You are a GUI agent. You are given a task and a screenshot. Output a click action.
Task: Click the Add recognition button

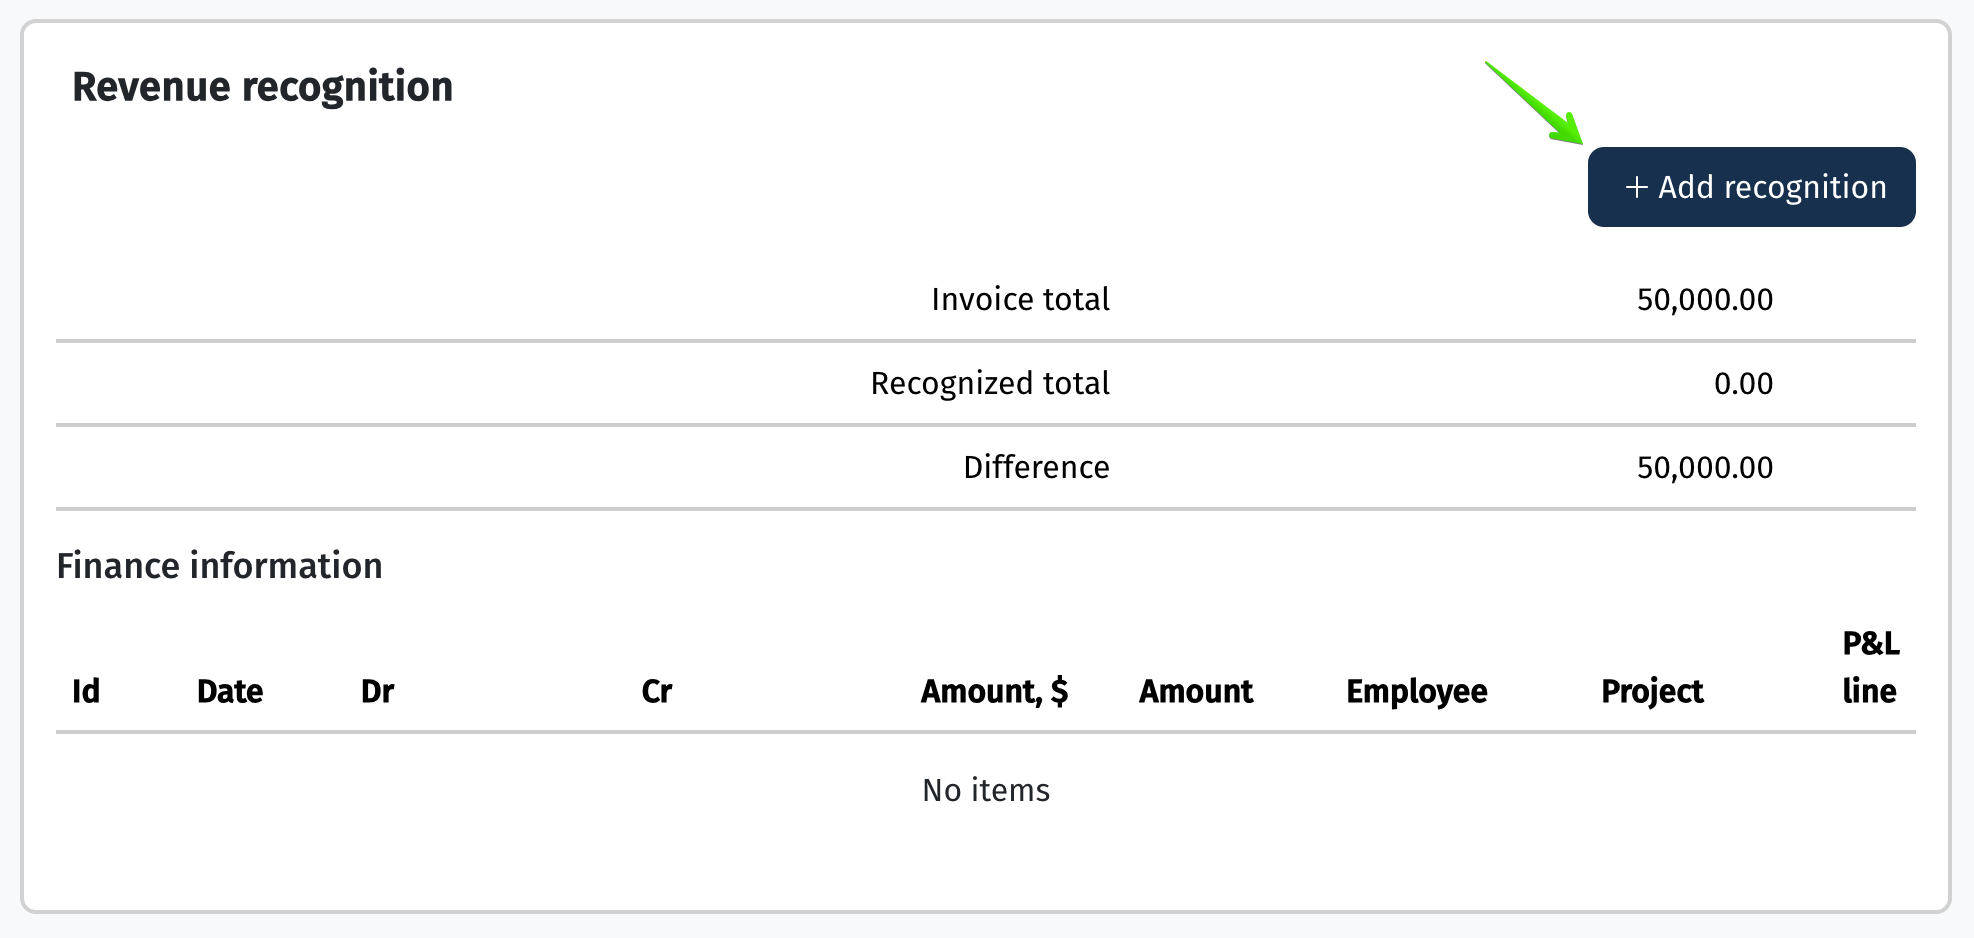[1751, 187]
